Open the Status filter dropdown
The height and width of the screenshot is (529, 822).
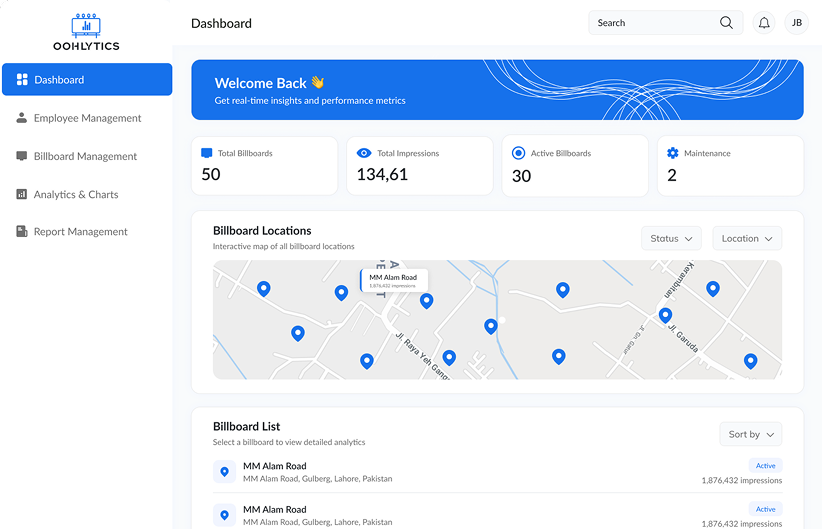671,239
